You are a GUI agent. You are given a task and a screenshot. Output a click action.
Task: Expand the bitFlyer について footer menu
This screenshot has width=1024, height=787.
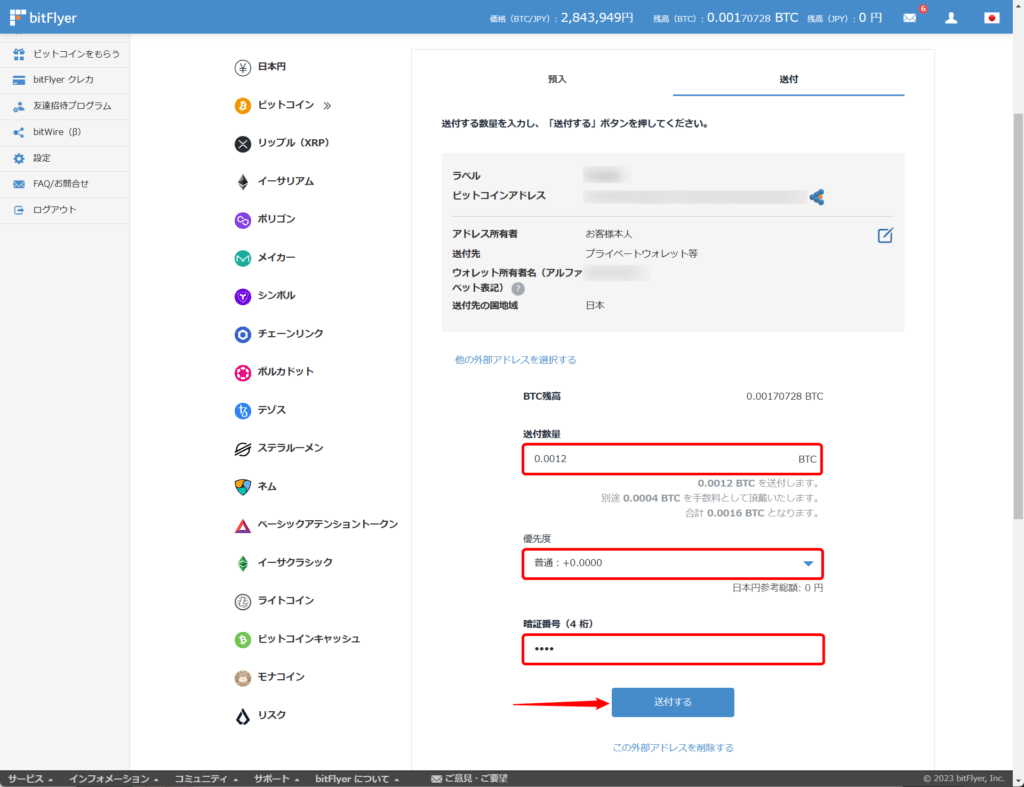point(357,779)
